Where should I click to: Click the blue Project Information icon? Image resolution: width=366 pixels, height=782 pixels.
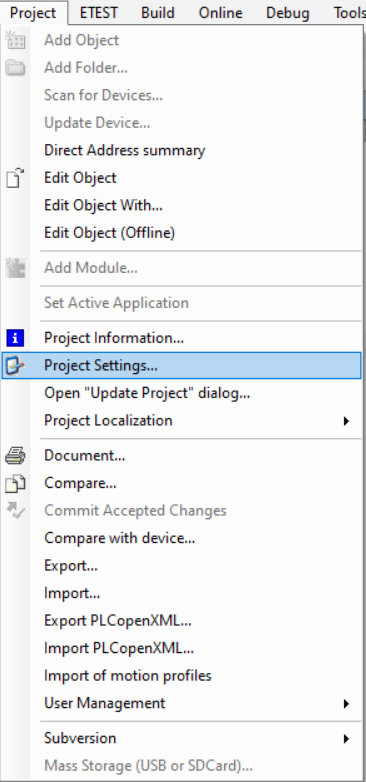click(x=15, y=338)
